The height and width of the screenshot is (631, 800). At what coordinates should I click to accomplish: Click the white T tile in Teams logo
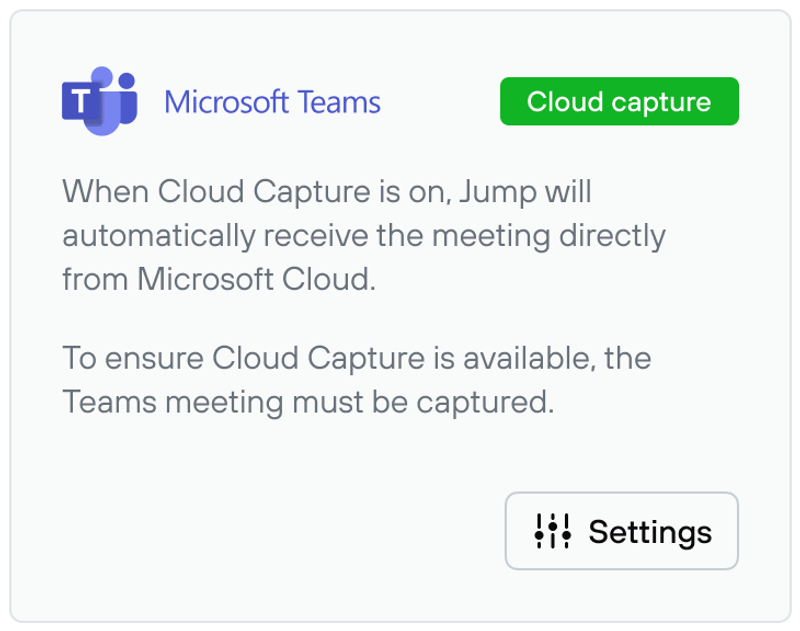[x=82, y=101]
